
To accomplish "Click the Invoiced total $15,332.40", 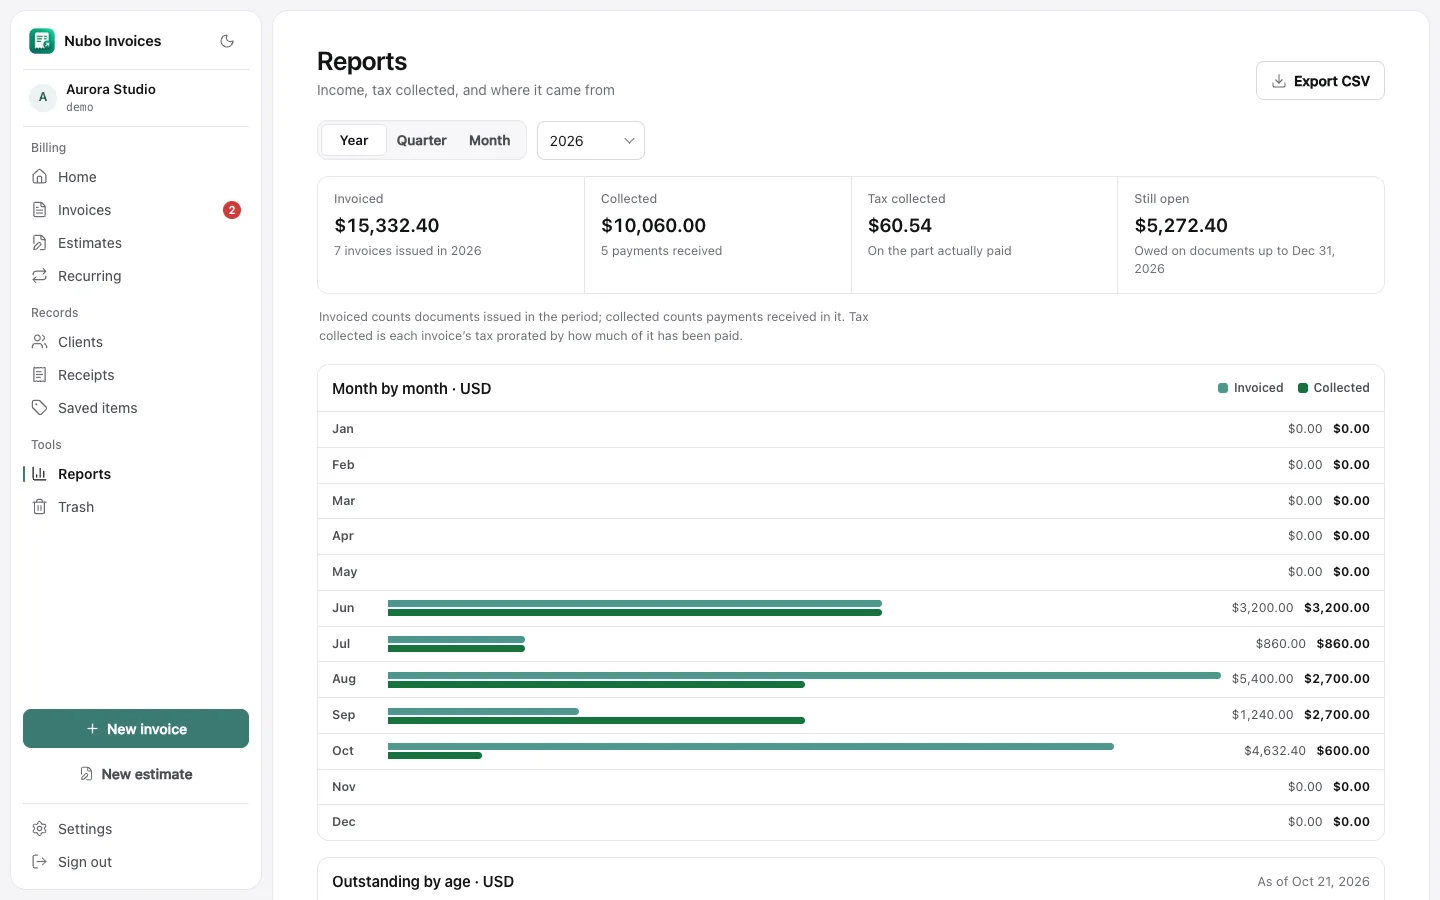I will [387, 226].
